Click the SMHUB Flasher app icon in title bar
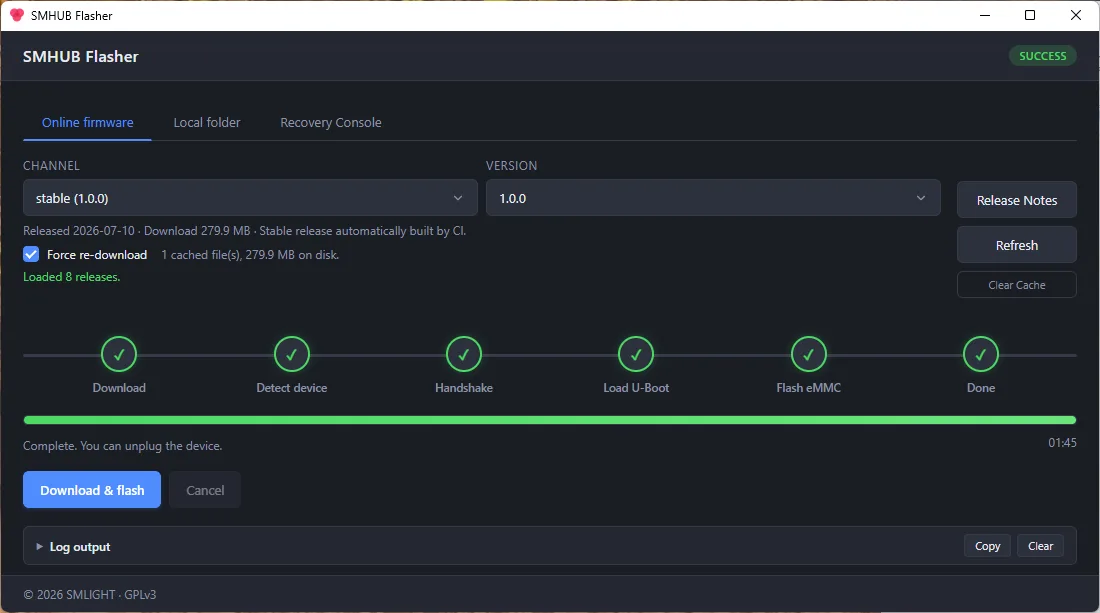Screen dimensions: 1100x613 [17, 15]
